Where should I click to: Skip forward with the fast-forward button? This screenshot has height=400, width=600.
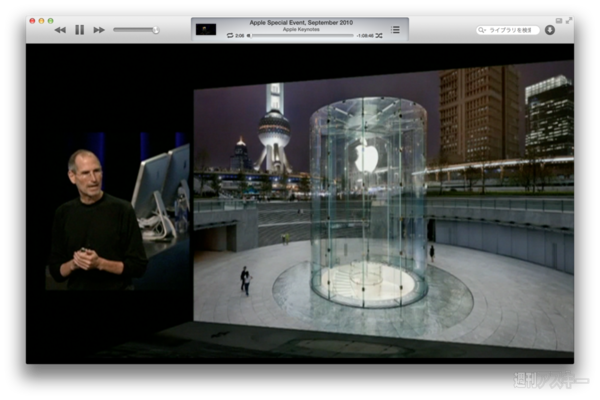point(99,30)
